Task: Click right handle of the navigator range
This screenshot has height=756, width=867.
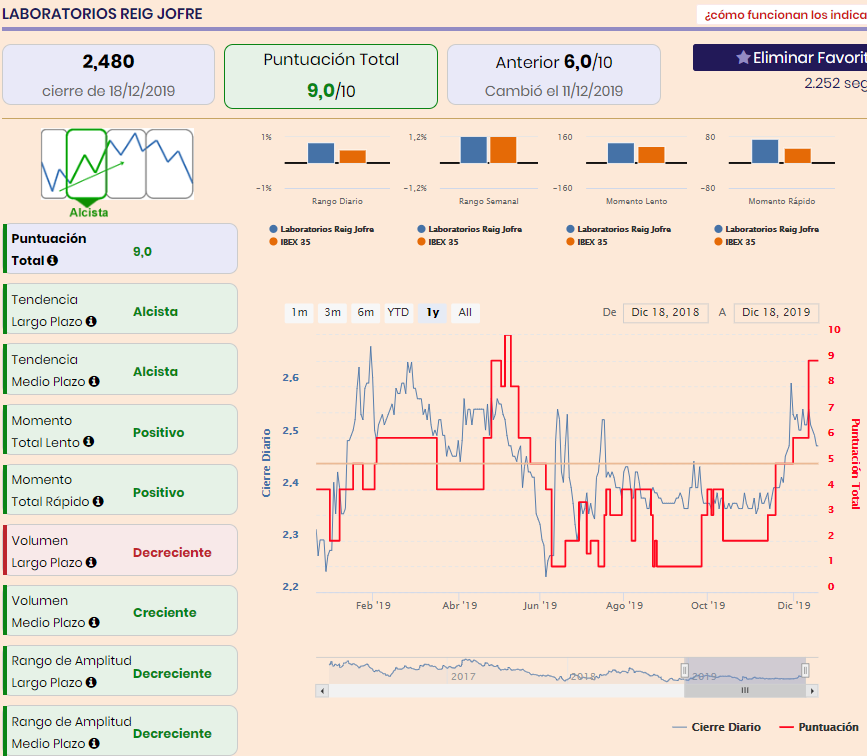Action: tap(805, 670)
